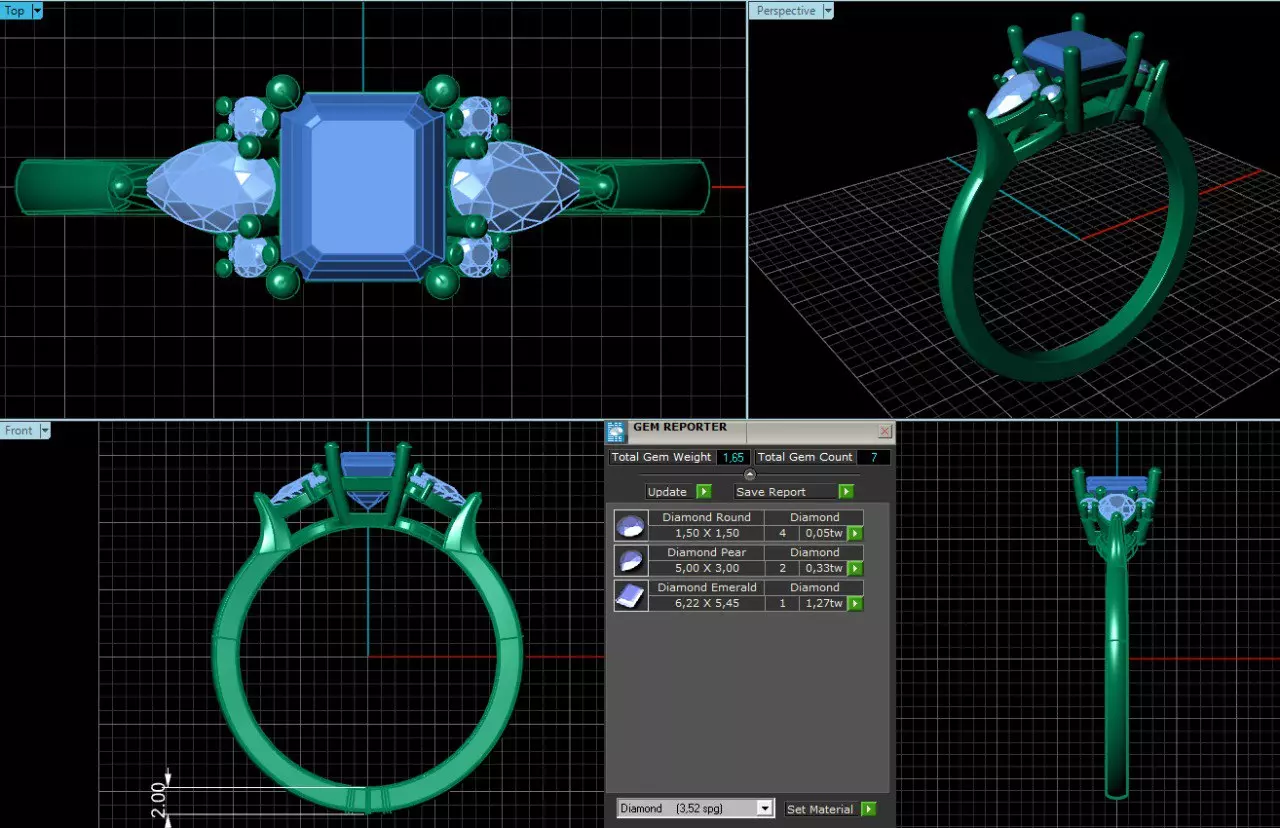Click the Save Report button
The image size is (1280, 828).
pyautogui.click(x=771, y=491)
